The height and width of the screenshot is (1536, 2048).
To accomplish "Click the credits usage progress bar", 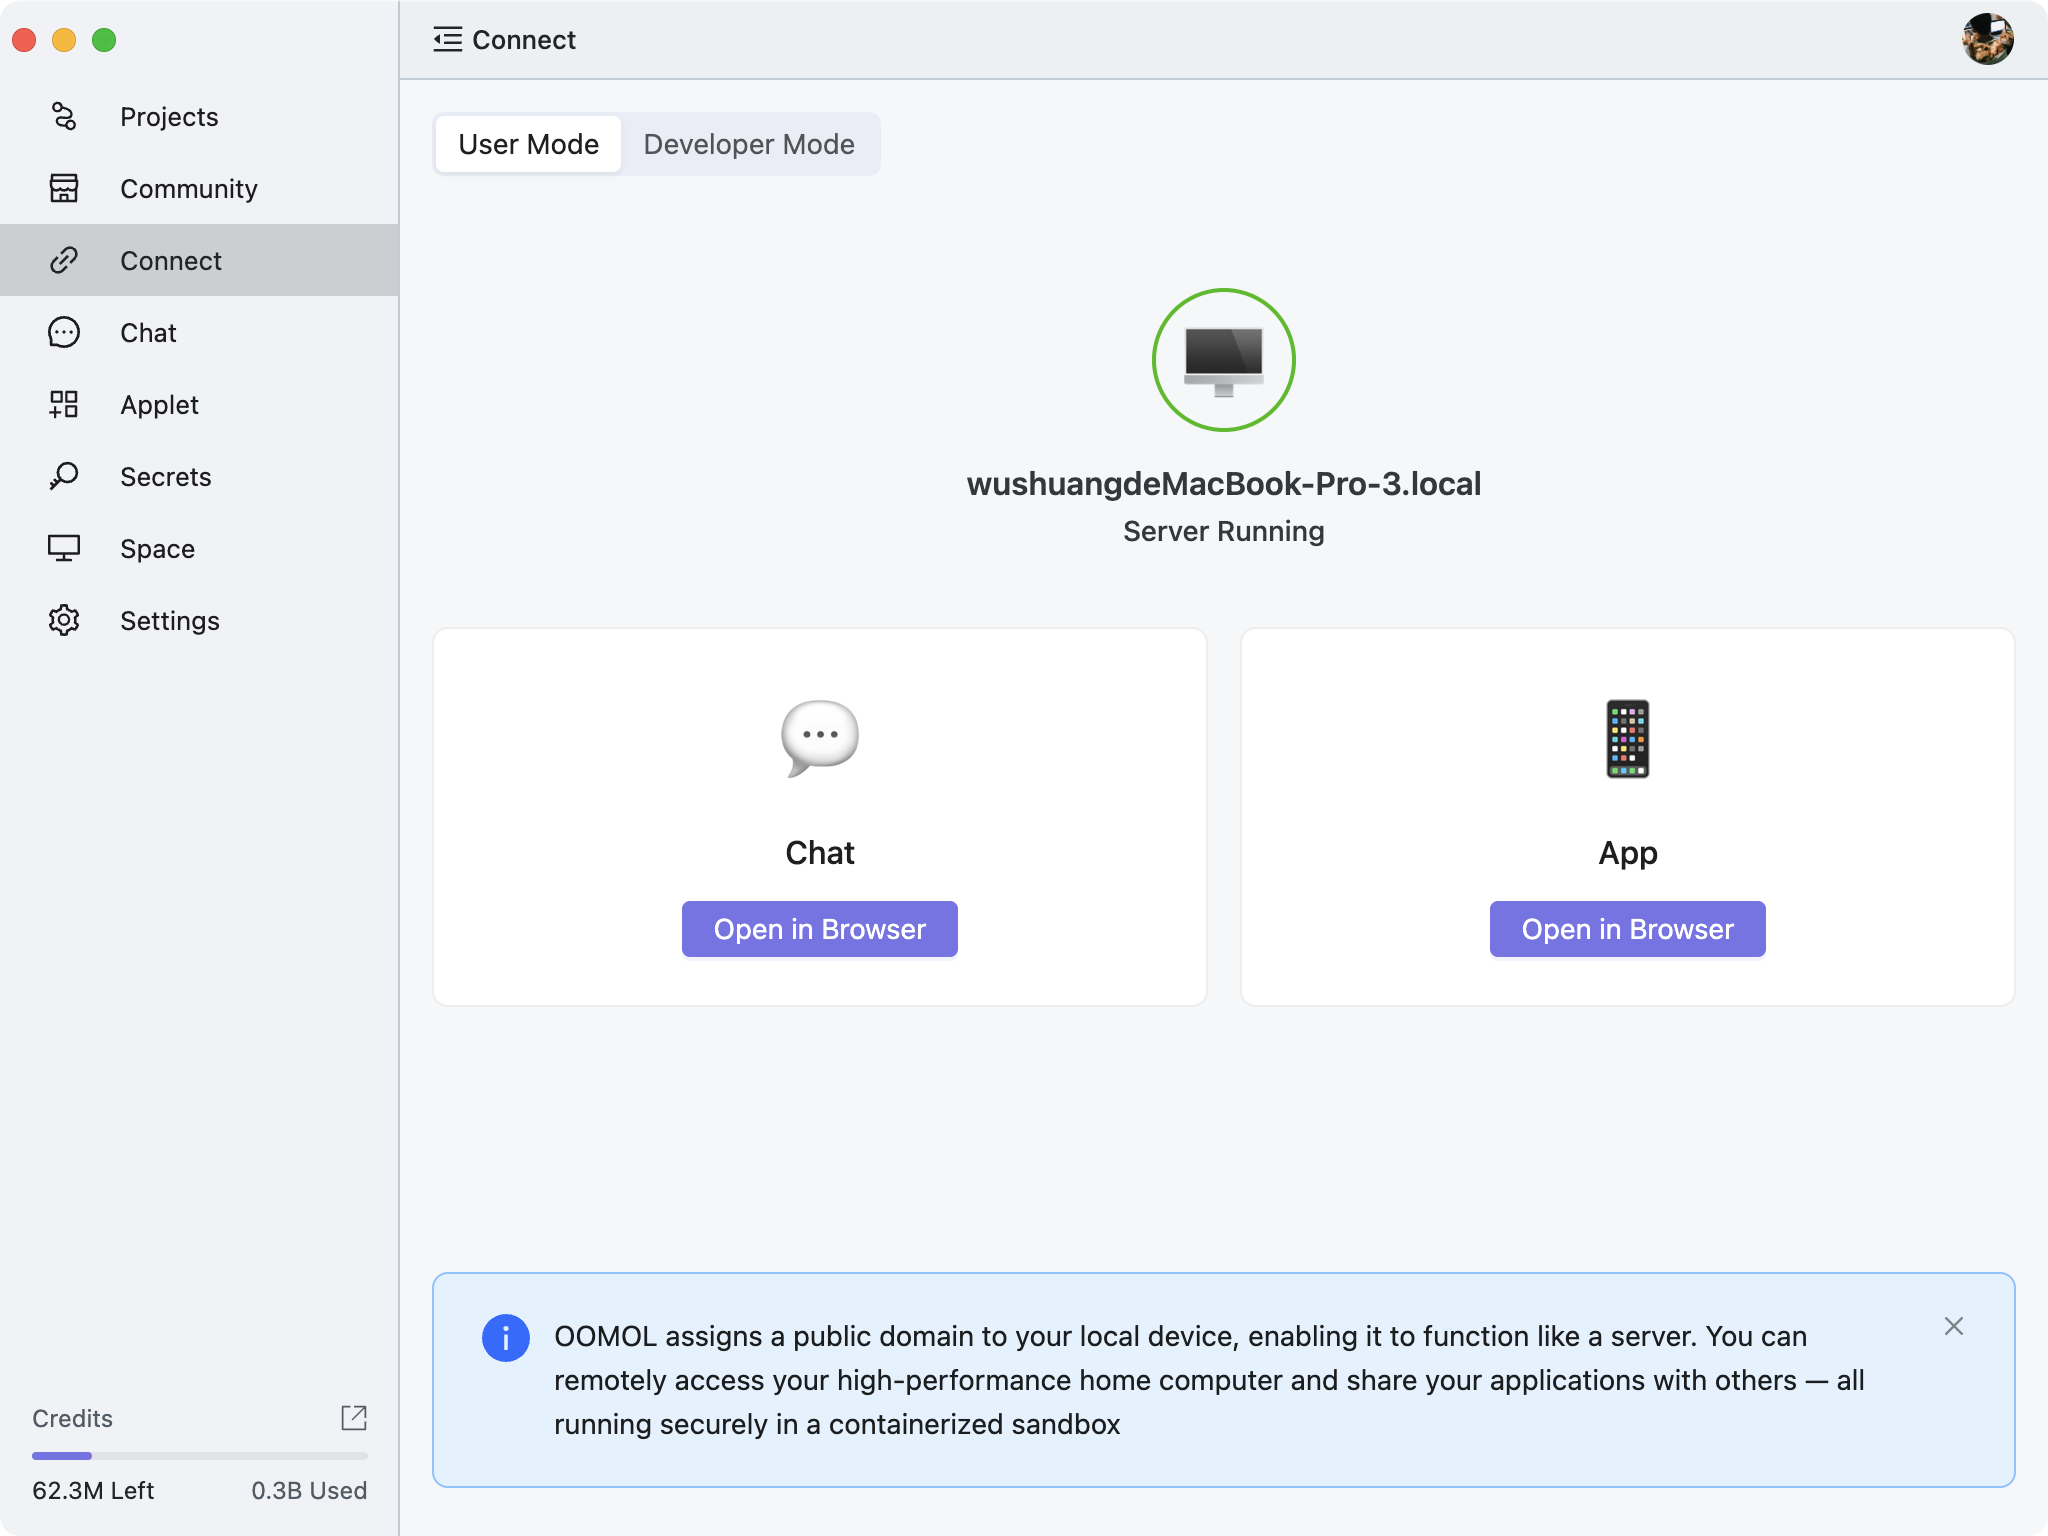I will point(200,1456).
